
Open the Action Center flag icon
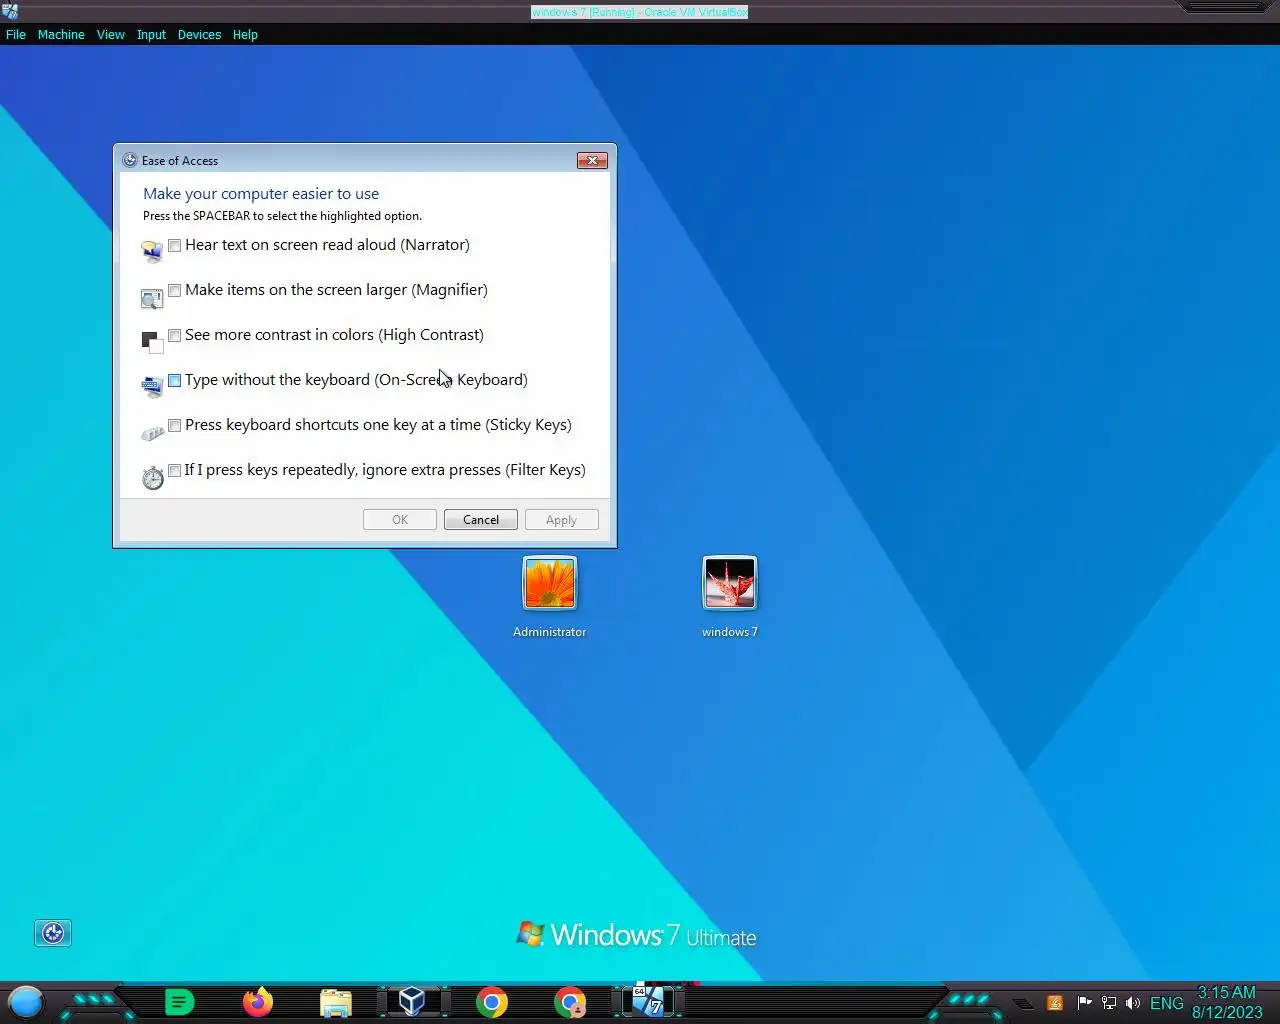(x=1084, y=1003)
